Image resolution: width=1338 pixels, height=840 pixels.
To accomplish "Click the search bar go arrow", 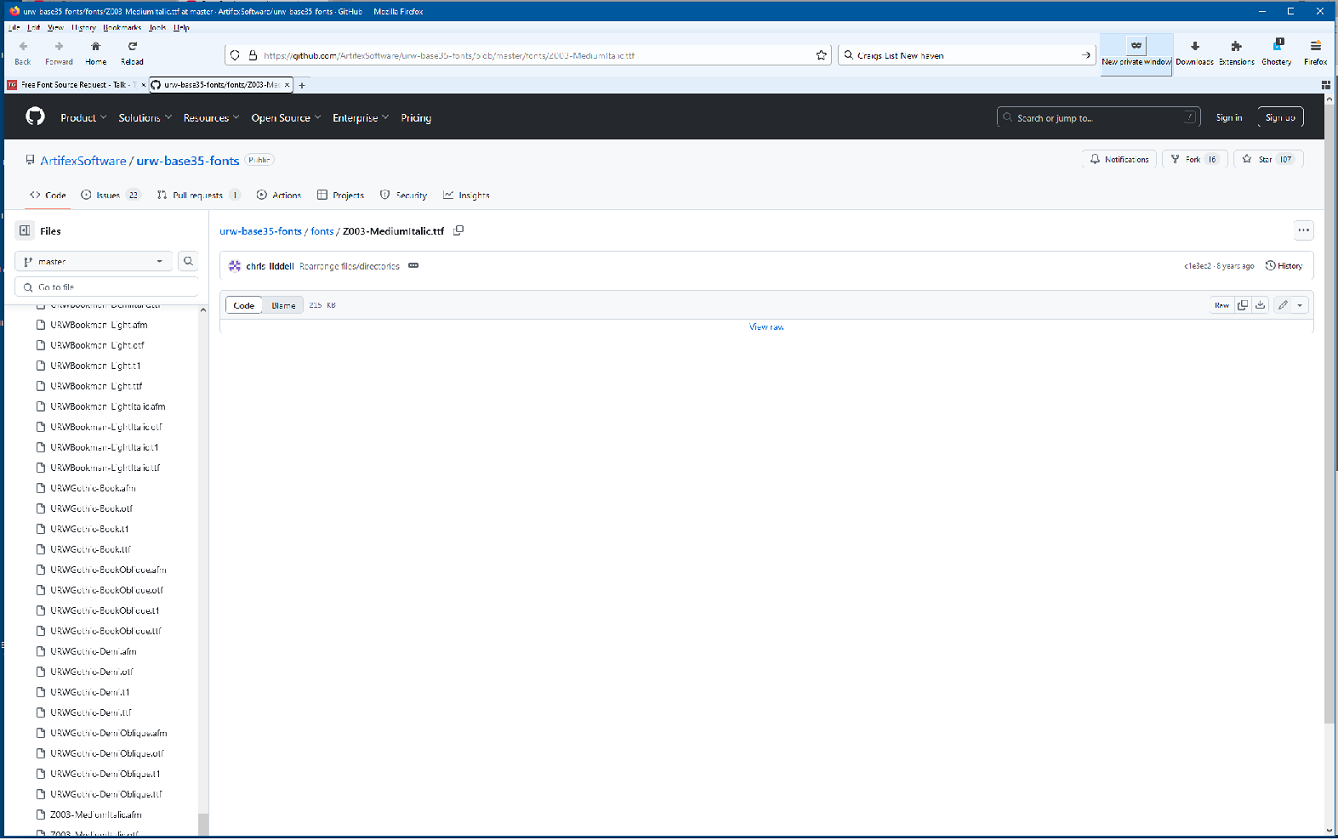I will pos(1086,56).
